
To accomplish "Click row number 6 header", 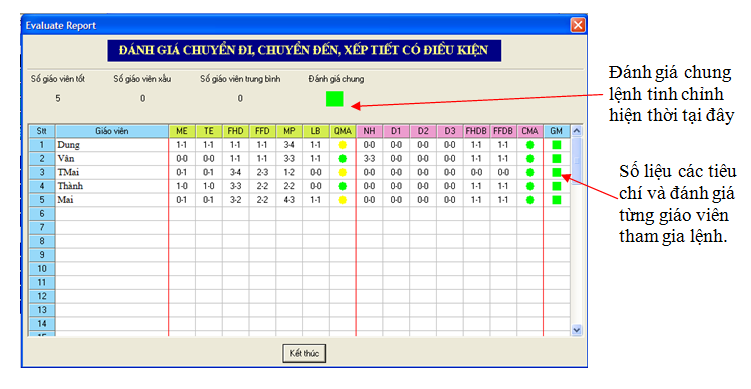I will (x=42, y=214).
